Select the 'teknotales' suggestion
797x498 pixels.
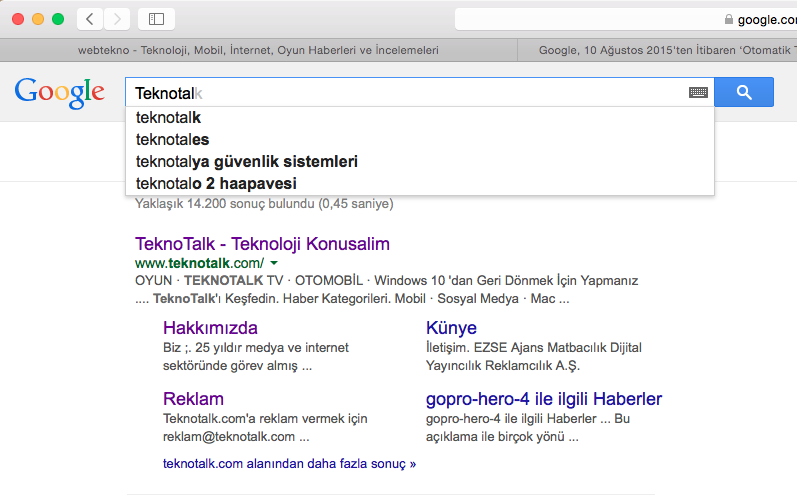click(x=420, y=139)
